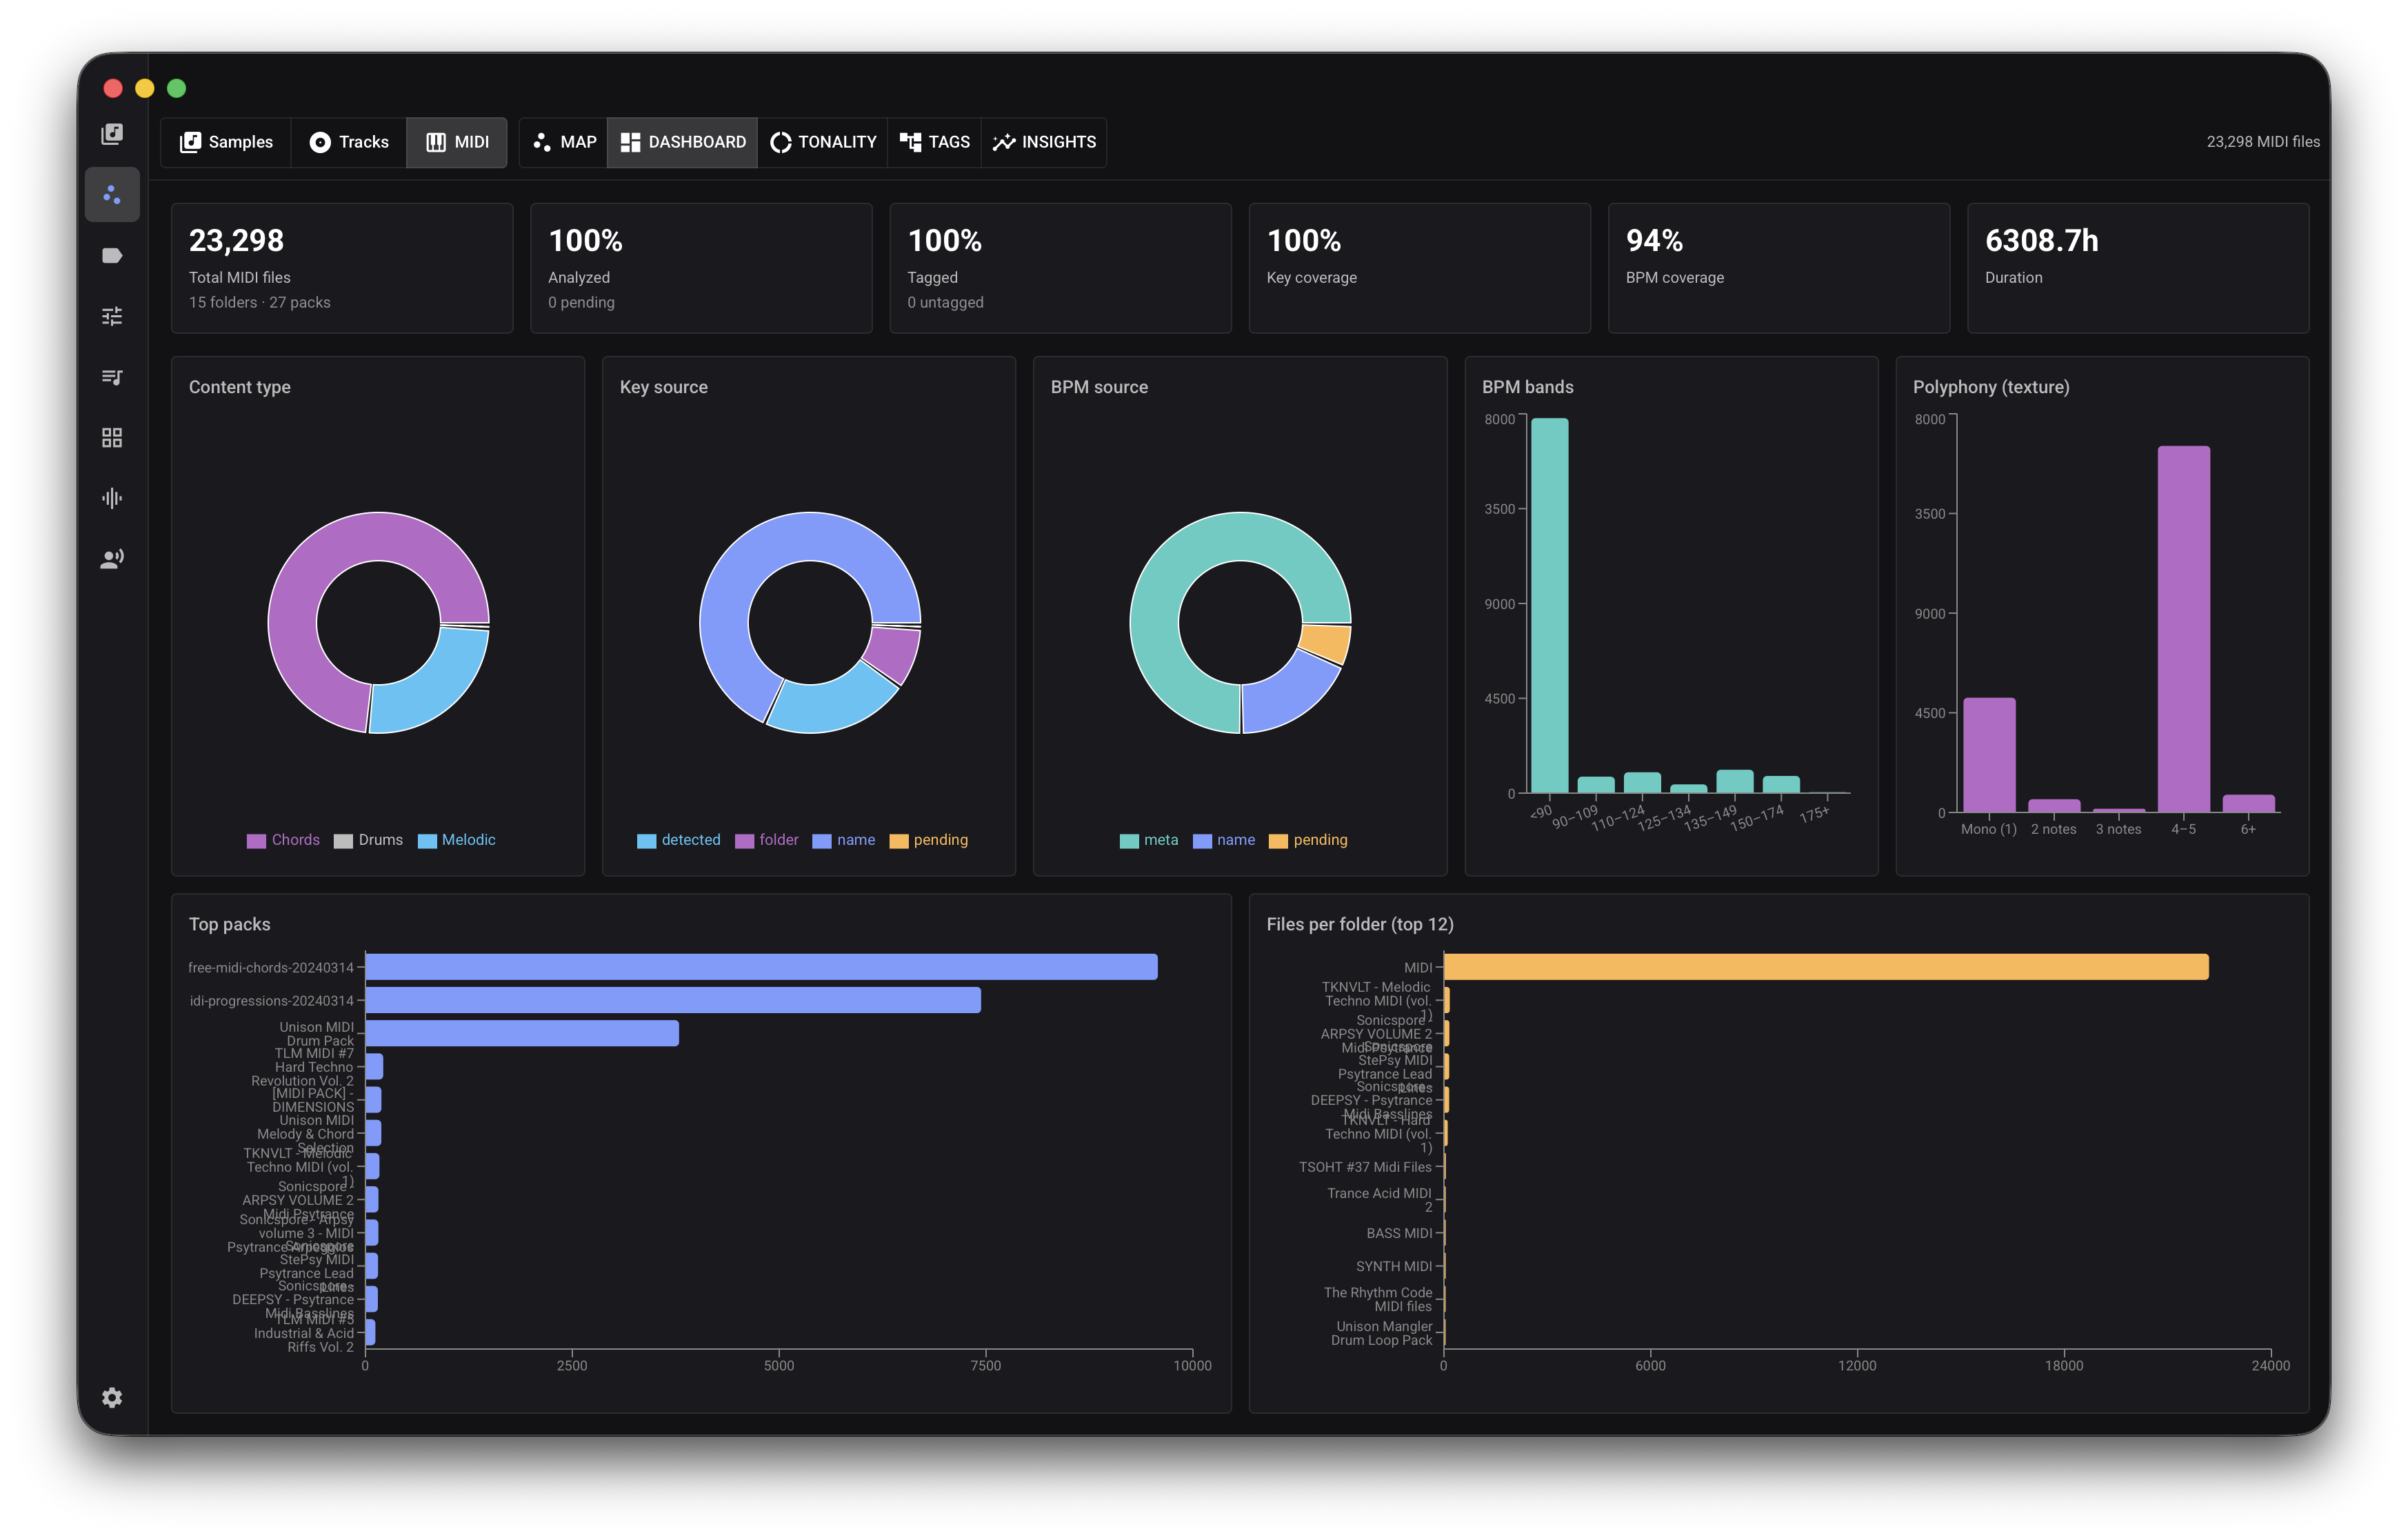Open the voice speaker sidebar icon
The width and height of the screenshot is (2408, 1538).
[x=112, y=559]
